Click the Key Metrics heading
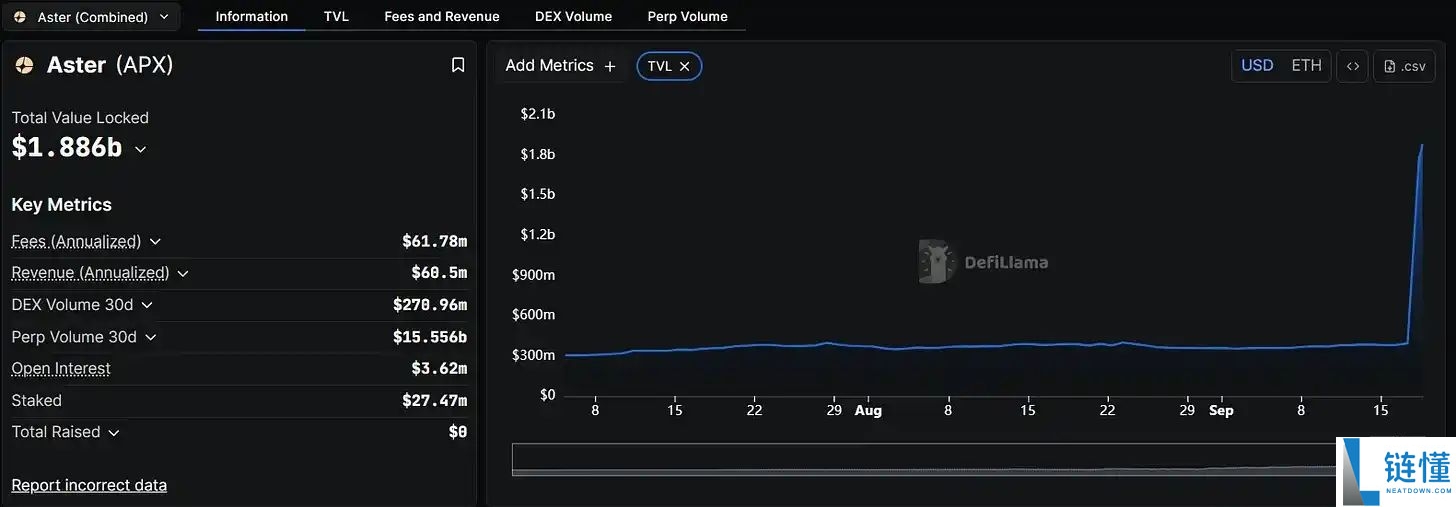Image resolution: width=1456 pixels, height=507 pixels. tap(61, 205)
